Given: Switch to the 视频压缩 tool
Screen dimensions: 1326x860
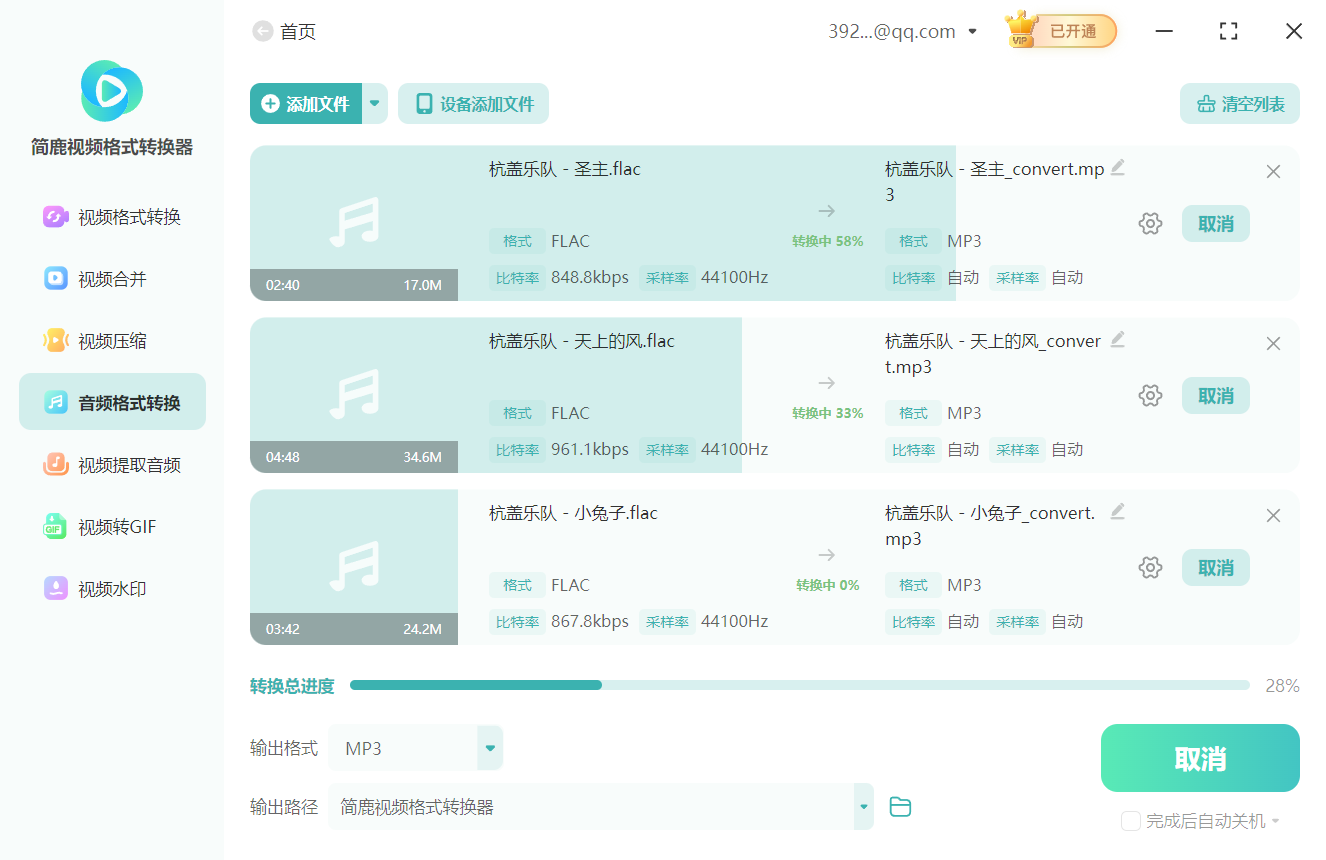Looking at the screenshot, I should tap(111, 340).
